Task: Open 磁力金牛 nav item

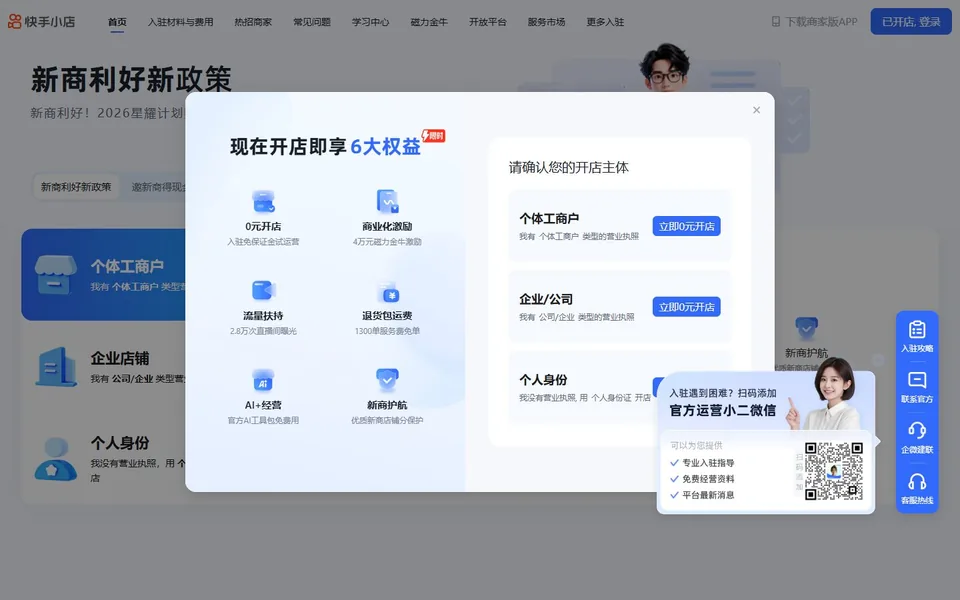Action: coord(429,22)
